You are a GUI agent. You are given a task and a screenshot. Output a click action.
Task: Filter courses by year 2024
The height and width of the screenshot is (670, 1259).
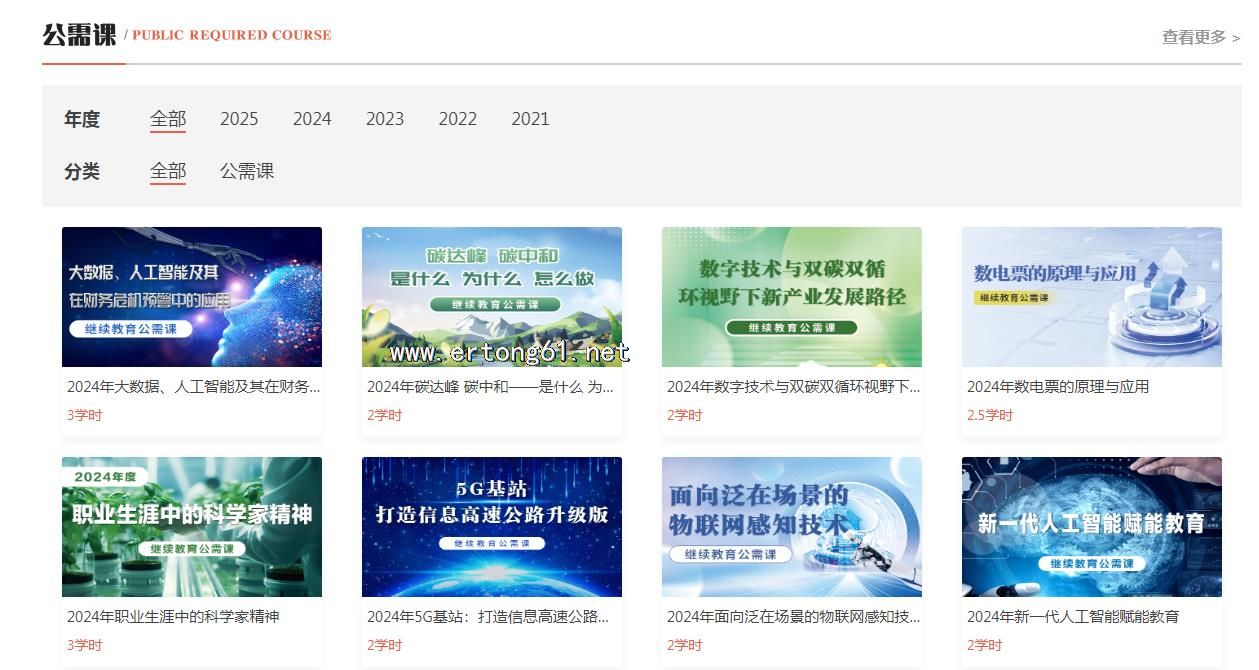tap(312, 119)
